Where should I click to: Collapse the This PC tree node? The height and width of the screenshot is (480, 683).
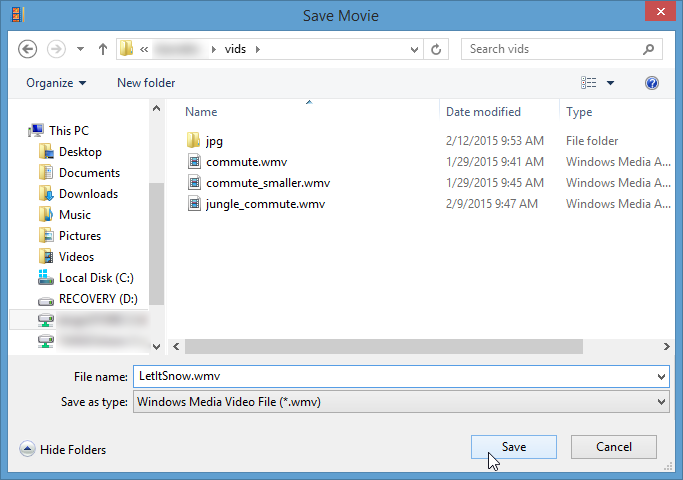24,131
